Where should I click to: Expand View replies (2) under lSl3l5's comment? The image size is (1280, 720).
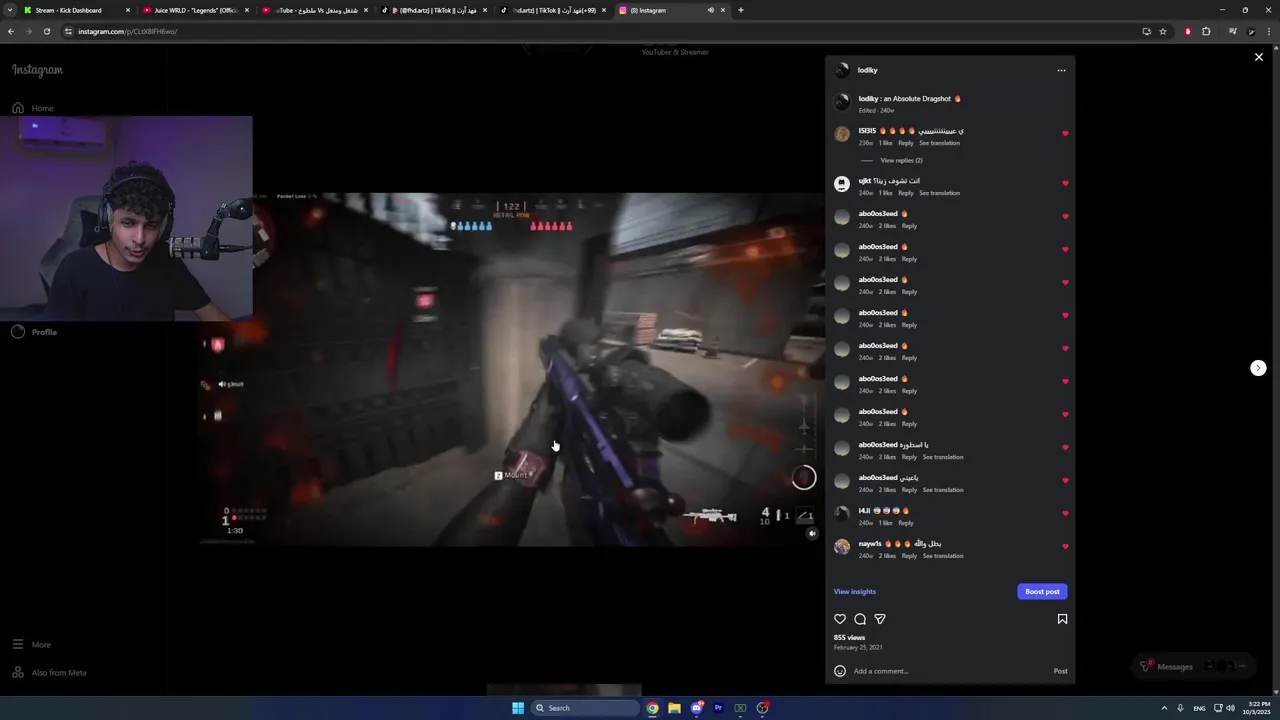pos(901,160)
